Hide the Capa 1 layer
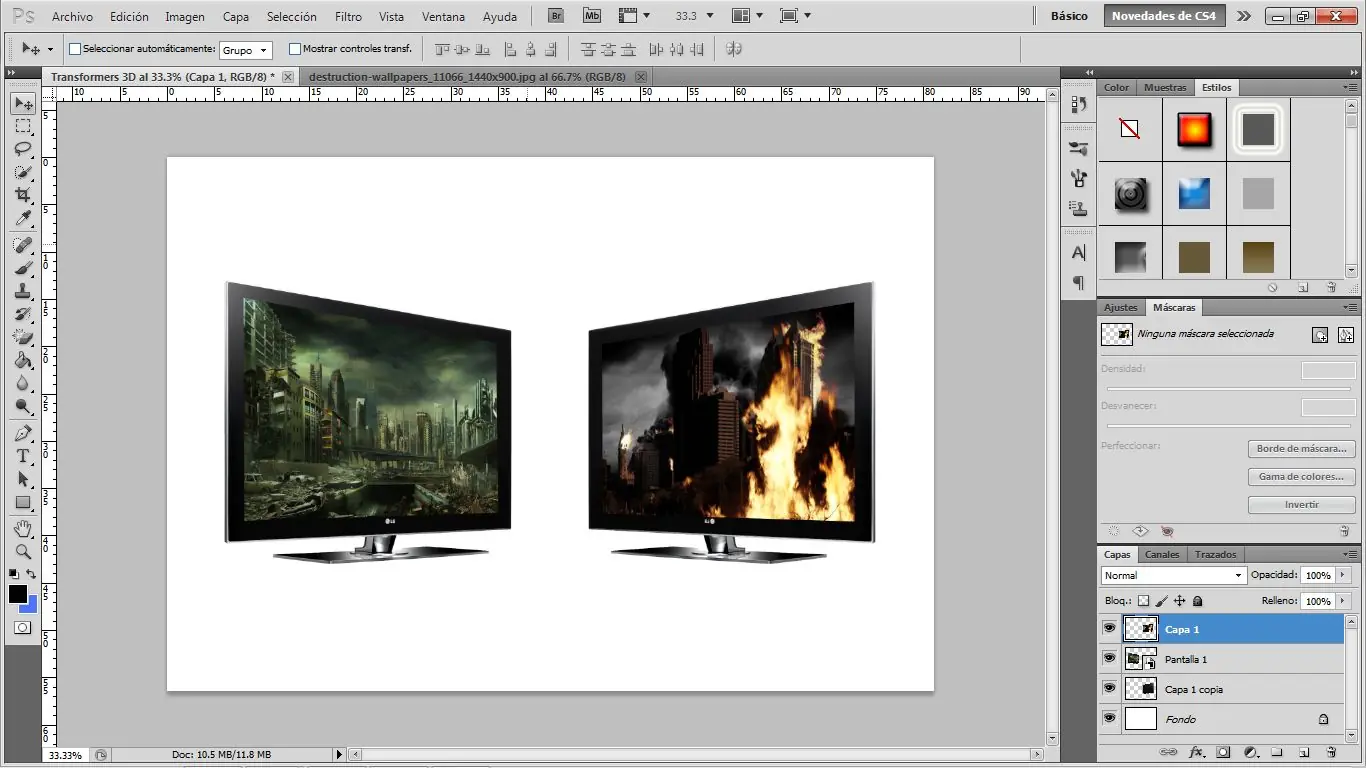This screenshot has width=1366, height=768. pos(1109,628)
